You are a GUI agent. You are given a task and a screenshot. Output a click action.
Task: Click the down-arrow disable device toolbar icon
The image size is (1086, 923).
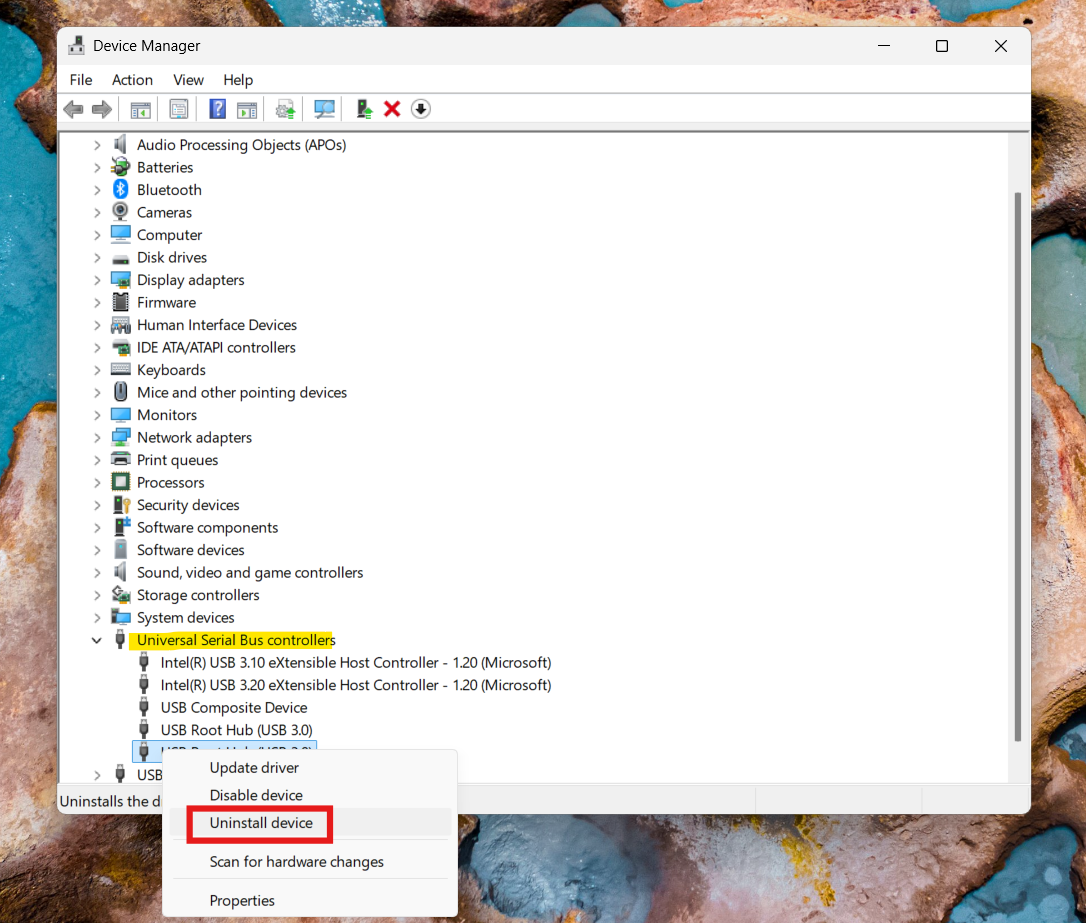tap(421, 109)
